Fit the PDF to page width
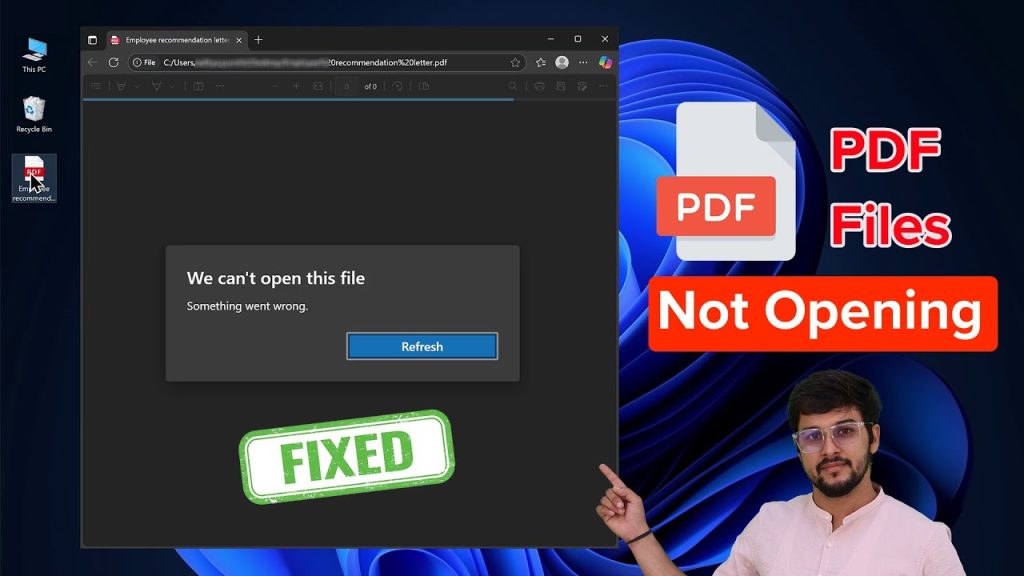The image size is (1024, 576). coord(318,86)
